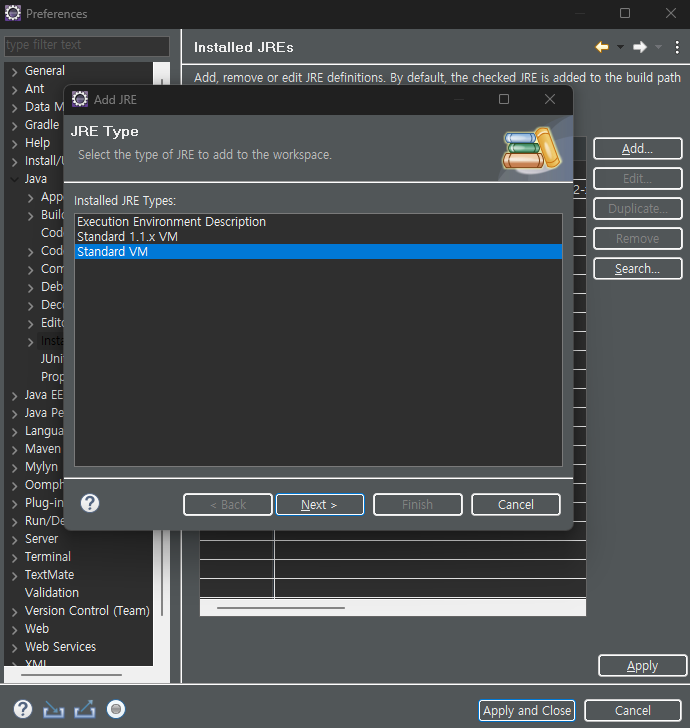Focus the type filter text field

click(87, 45)
